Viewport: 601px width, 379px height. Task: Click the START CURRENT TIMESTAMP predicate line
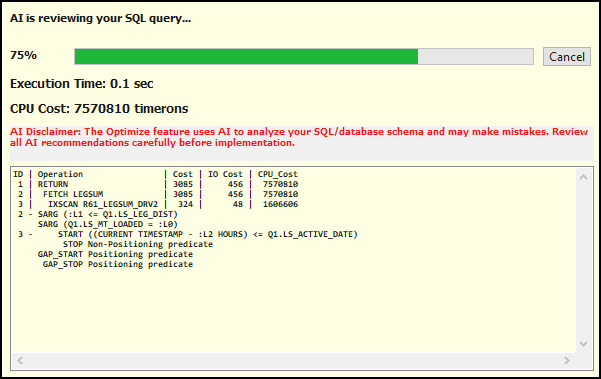208,234
